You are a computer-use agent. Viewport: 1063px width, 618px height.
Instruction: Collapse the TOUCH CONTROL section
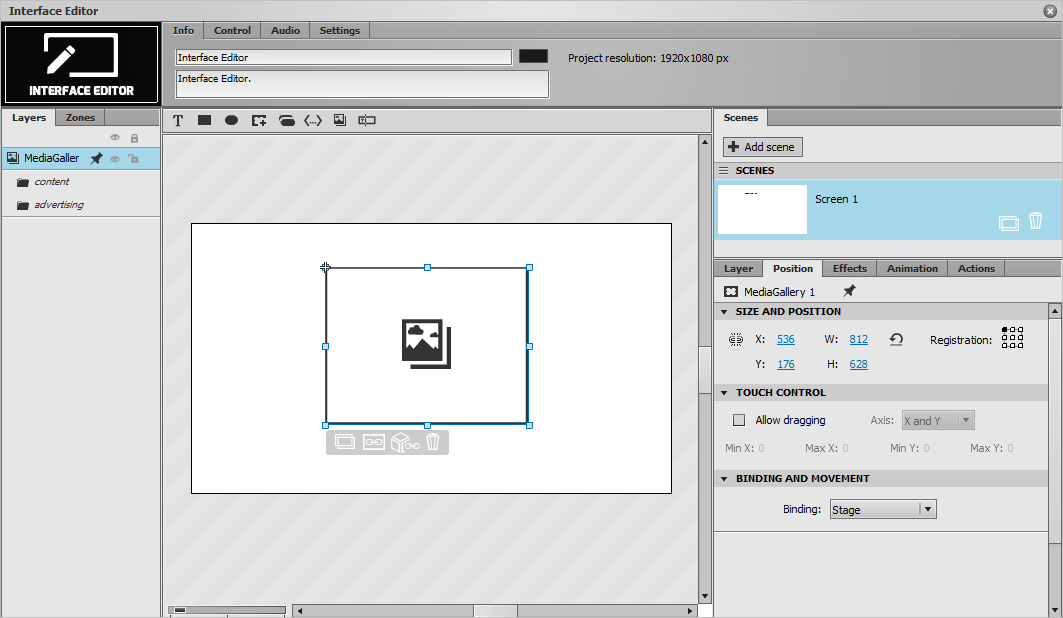pos(724,393)
